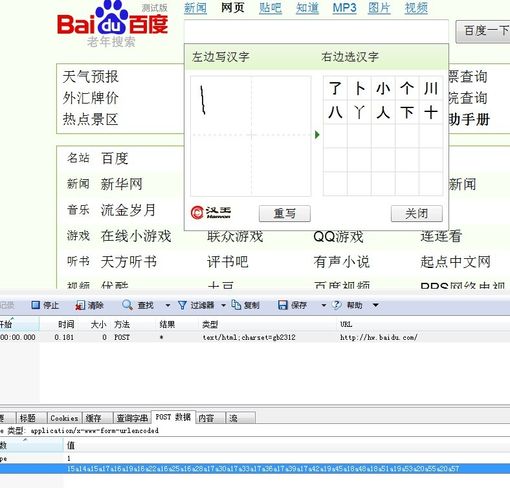
Task: Click the 复制 copy icon
Action: tap(236, 305)
